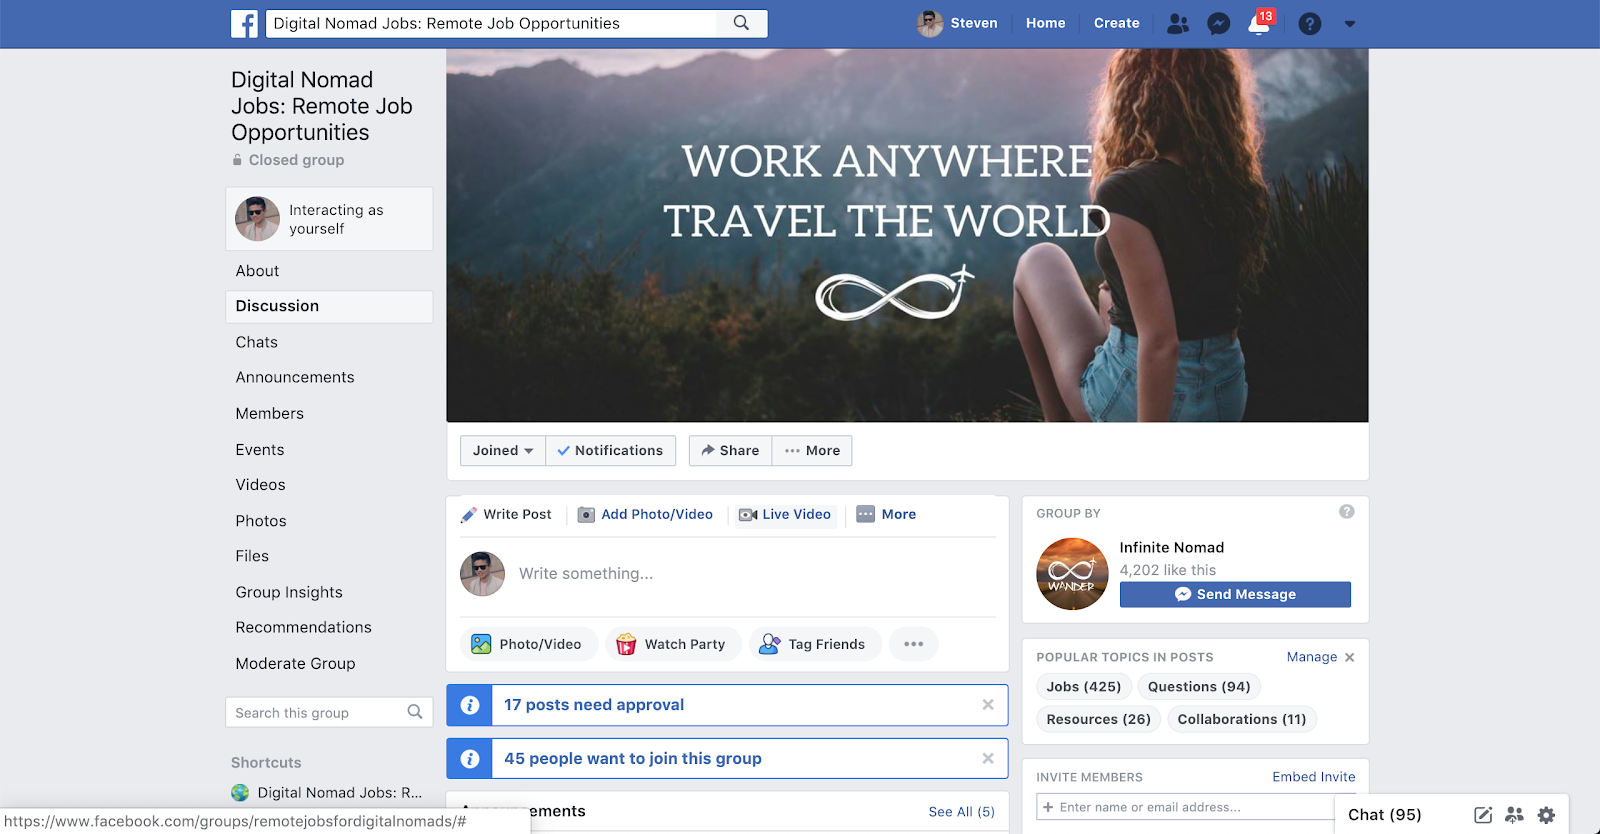Open the Infinite Nomad page name link

coord(1172,547)
